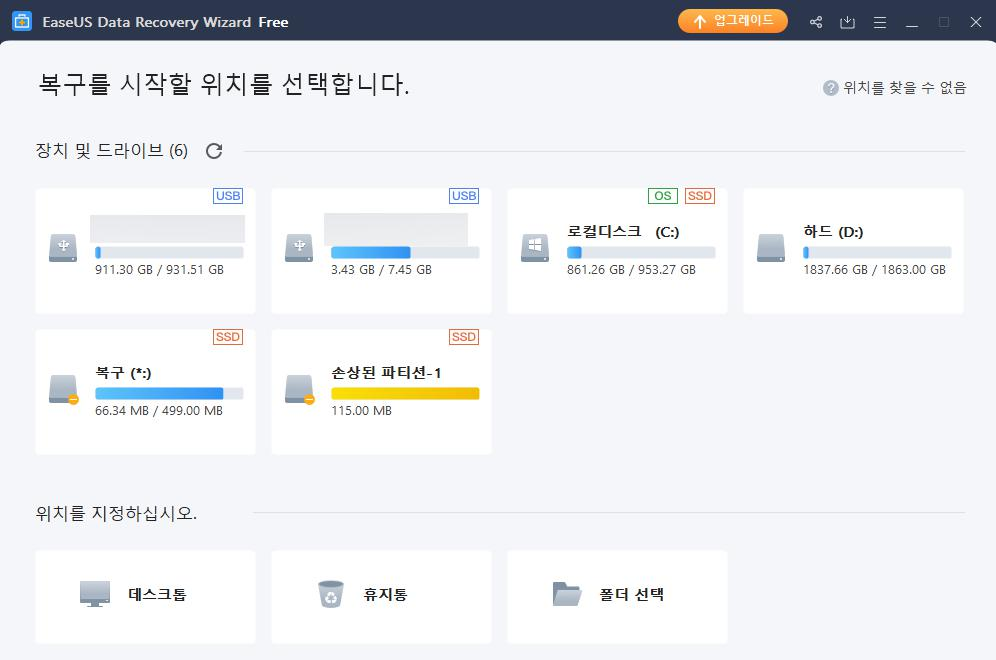996x660 pixels.
Task: Refresh the devices and drives list
Action: [214, 151]
